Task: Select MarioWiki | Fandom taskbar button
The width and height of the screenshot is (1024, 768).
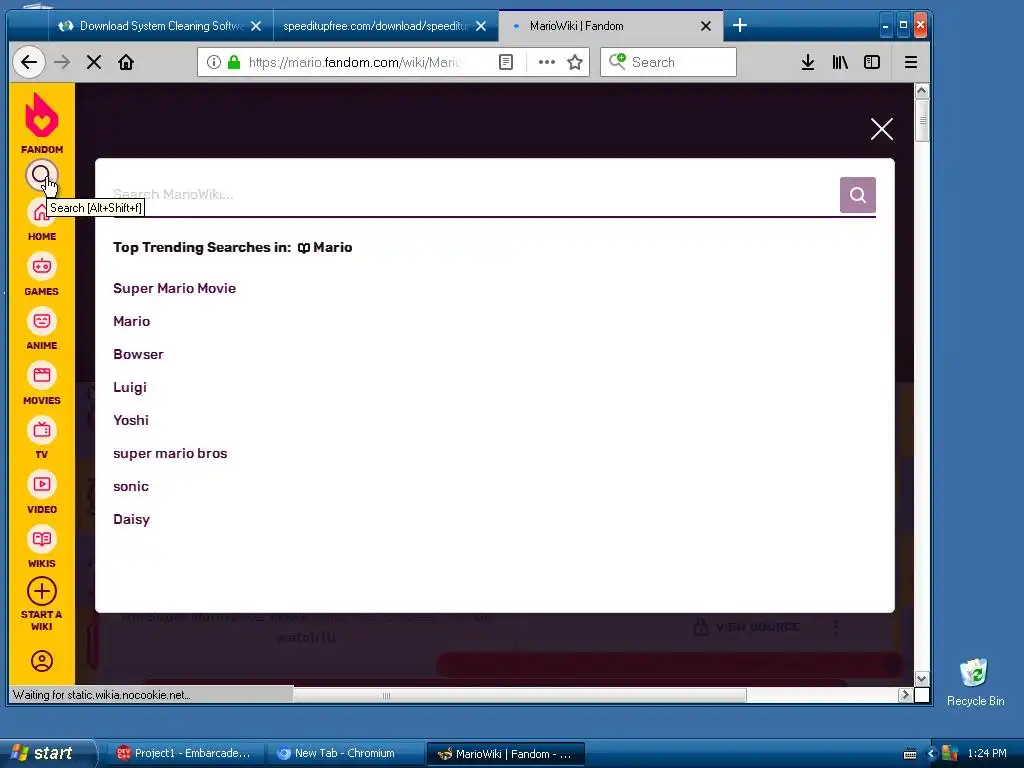Action: click(x=505, y=754)
